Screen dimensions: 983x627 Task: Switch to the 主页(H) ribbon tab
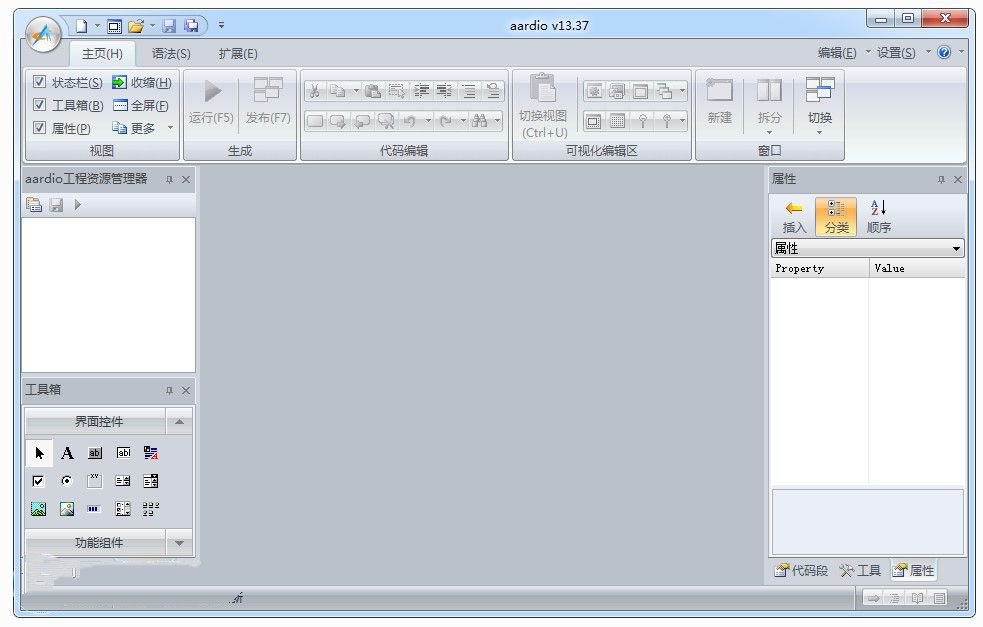click(x=102, y=54)
